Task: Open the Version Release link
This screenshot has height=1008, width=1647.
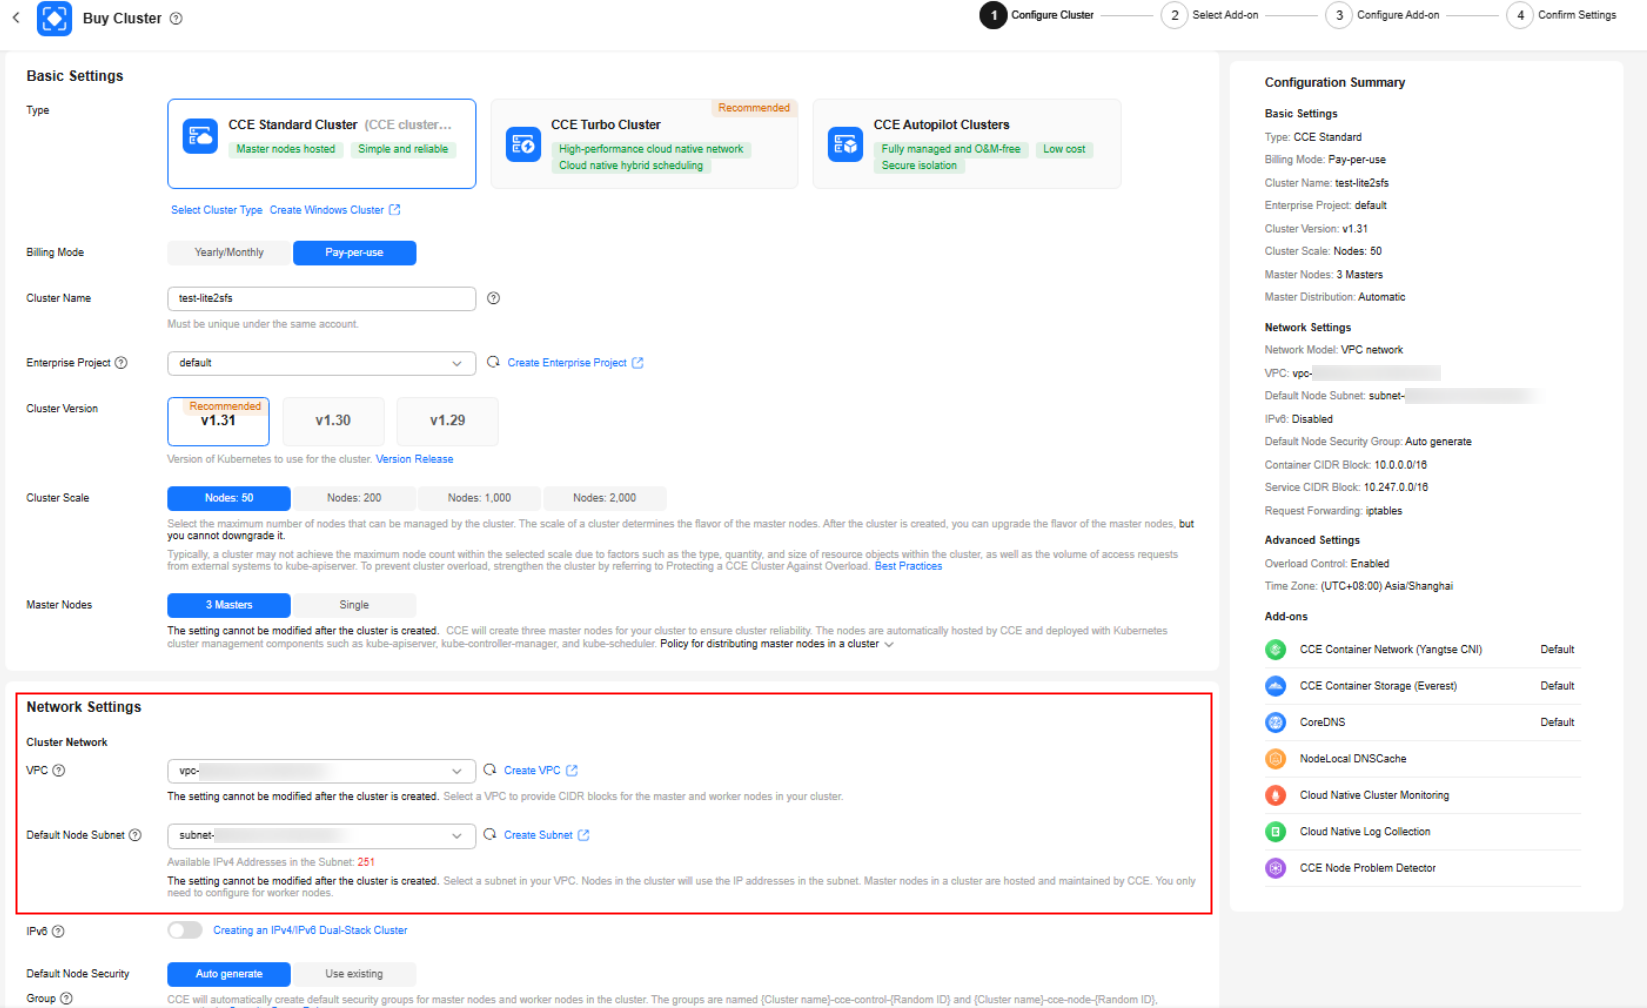Action: pos(414,459)
